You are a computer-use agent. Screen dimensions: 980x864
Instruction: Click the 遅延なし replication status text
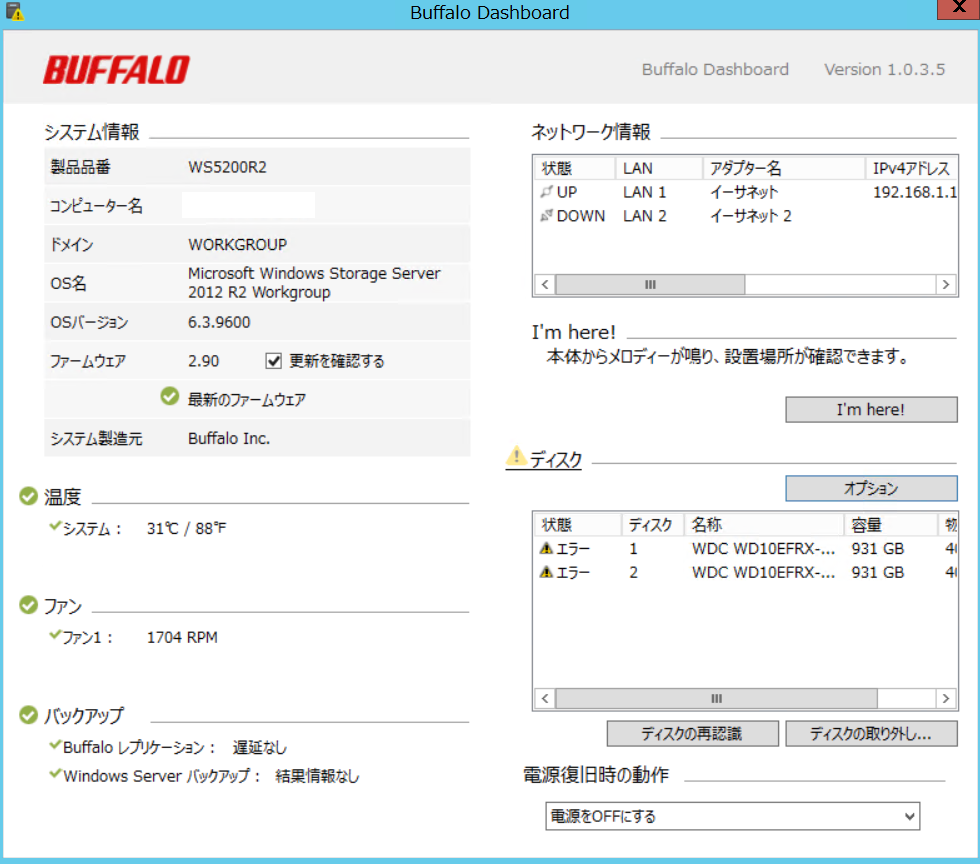[x=259, y=747]
